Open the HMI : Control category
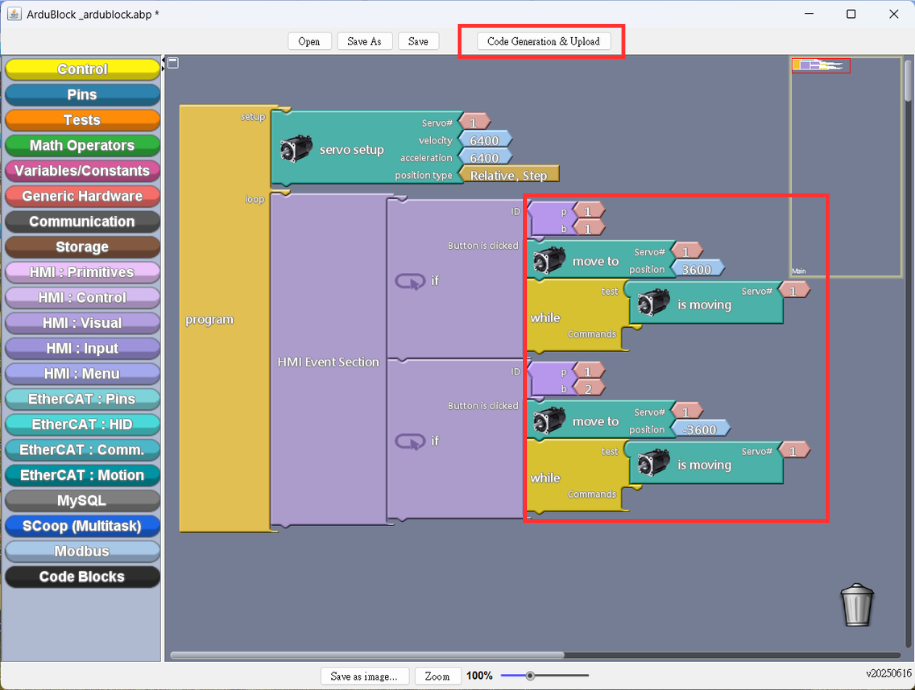Viewport: 915px width, 690px height. coord(82,298)
